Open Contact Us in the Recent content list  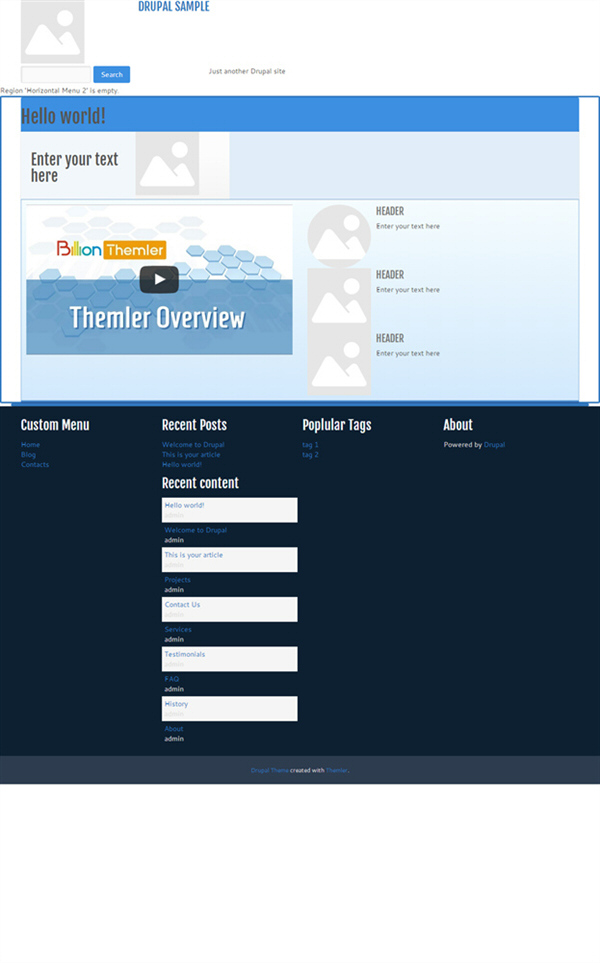click(182, 605)
